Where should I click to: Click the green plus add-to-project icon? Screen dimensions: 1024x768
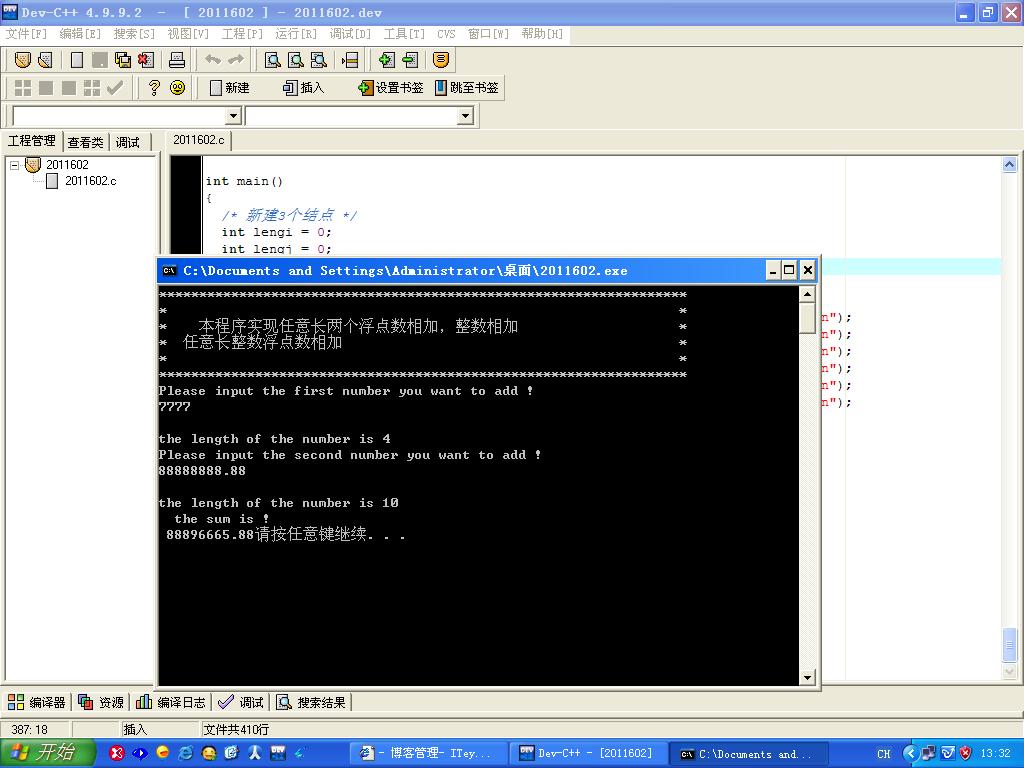pyautogui.click(x=386, y=60)
